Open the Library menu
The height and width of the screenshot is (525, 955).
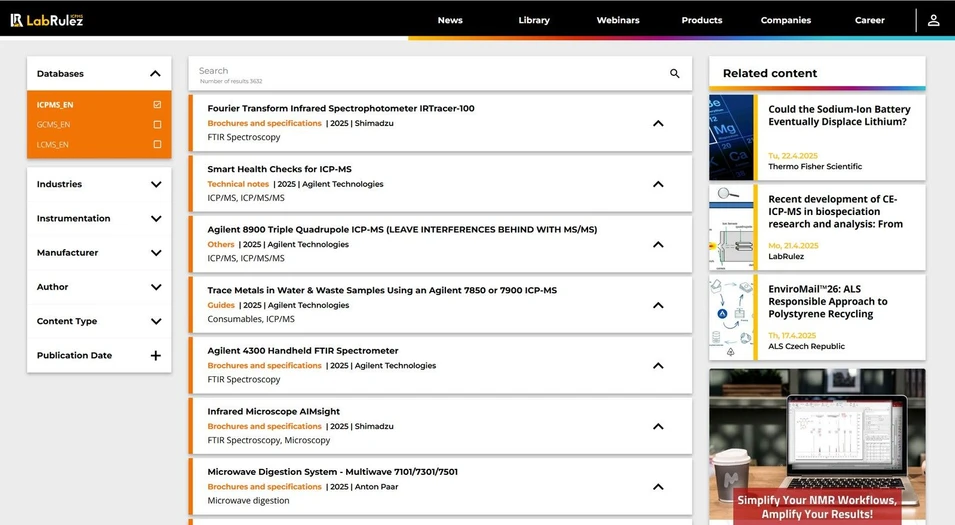[534, 20]
